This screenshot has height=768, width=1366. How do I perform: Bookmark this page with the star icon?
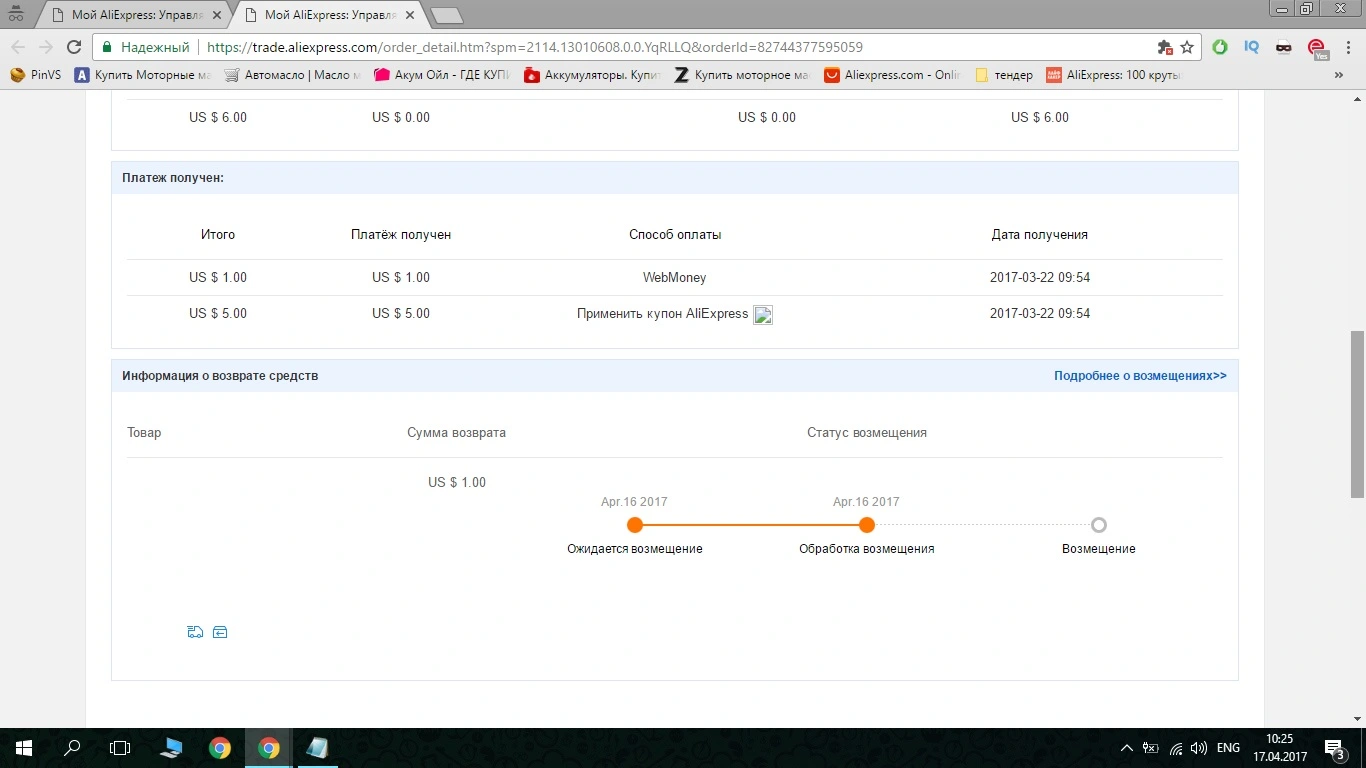pyautogui.click(x=1187, y=47)
